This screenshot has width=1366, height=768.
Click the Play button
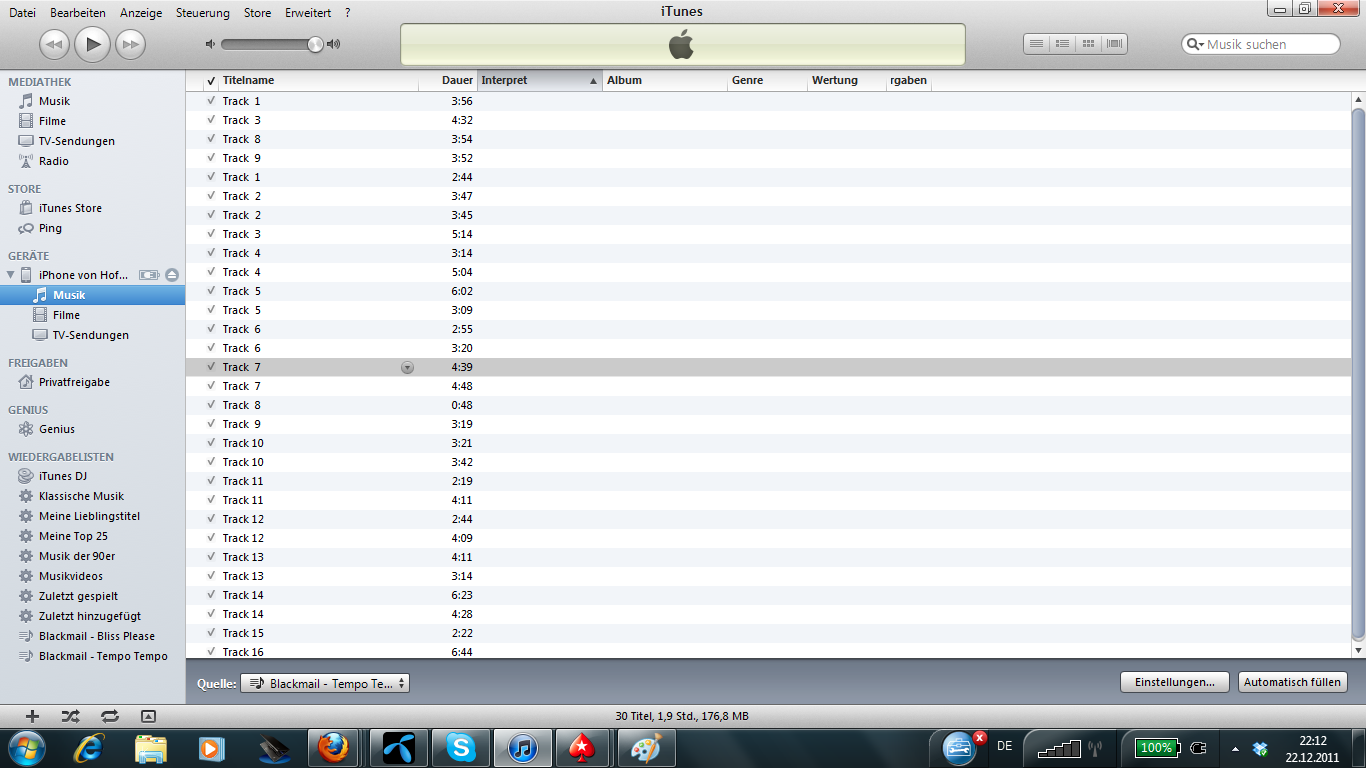click(92, 43)
